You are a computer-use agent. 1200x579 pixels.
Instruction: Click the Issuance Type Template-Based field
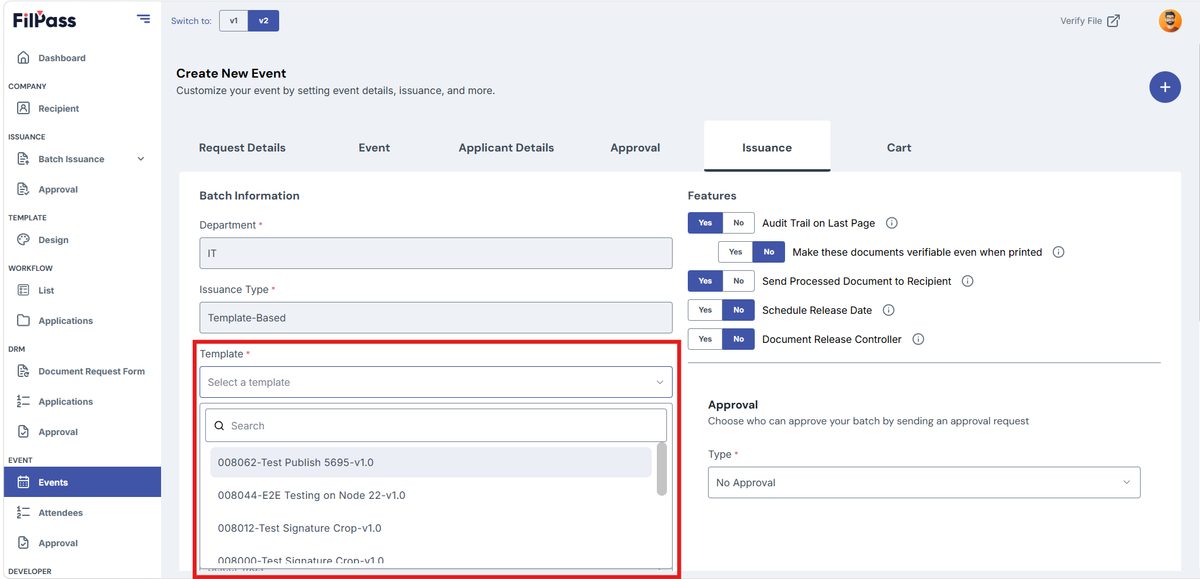coord(436,317)
